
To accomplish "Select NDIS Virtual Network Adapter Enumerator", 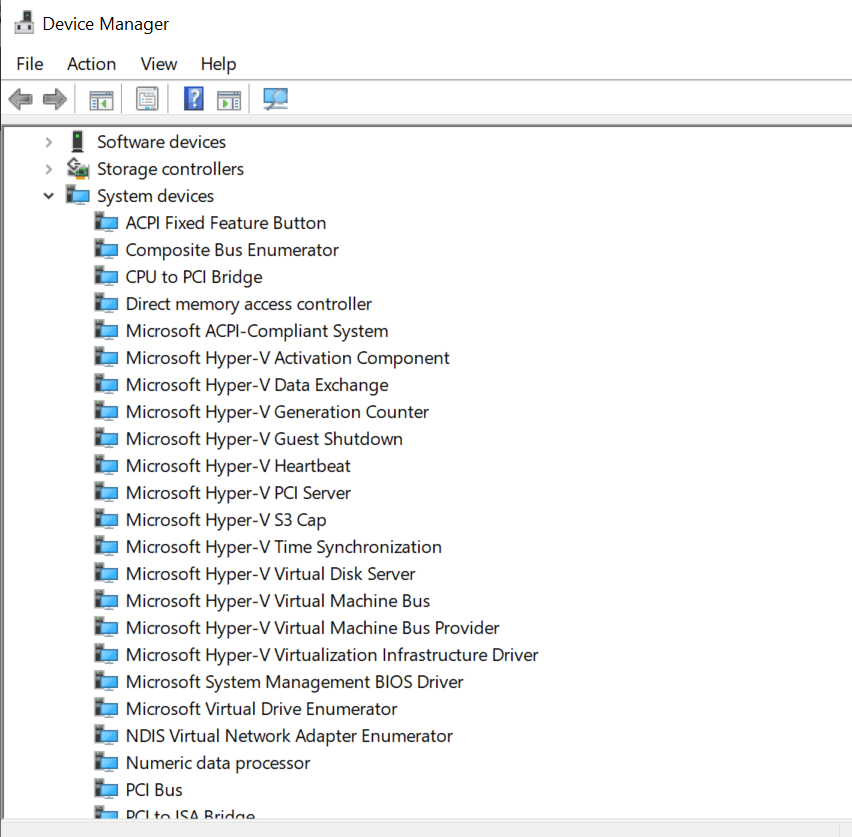I will [x=289, y=736].
